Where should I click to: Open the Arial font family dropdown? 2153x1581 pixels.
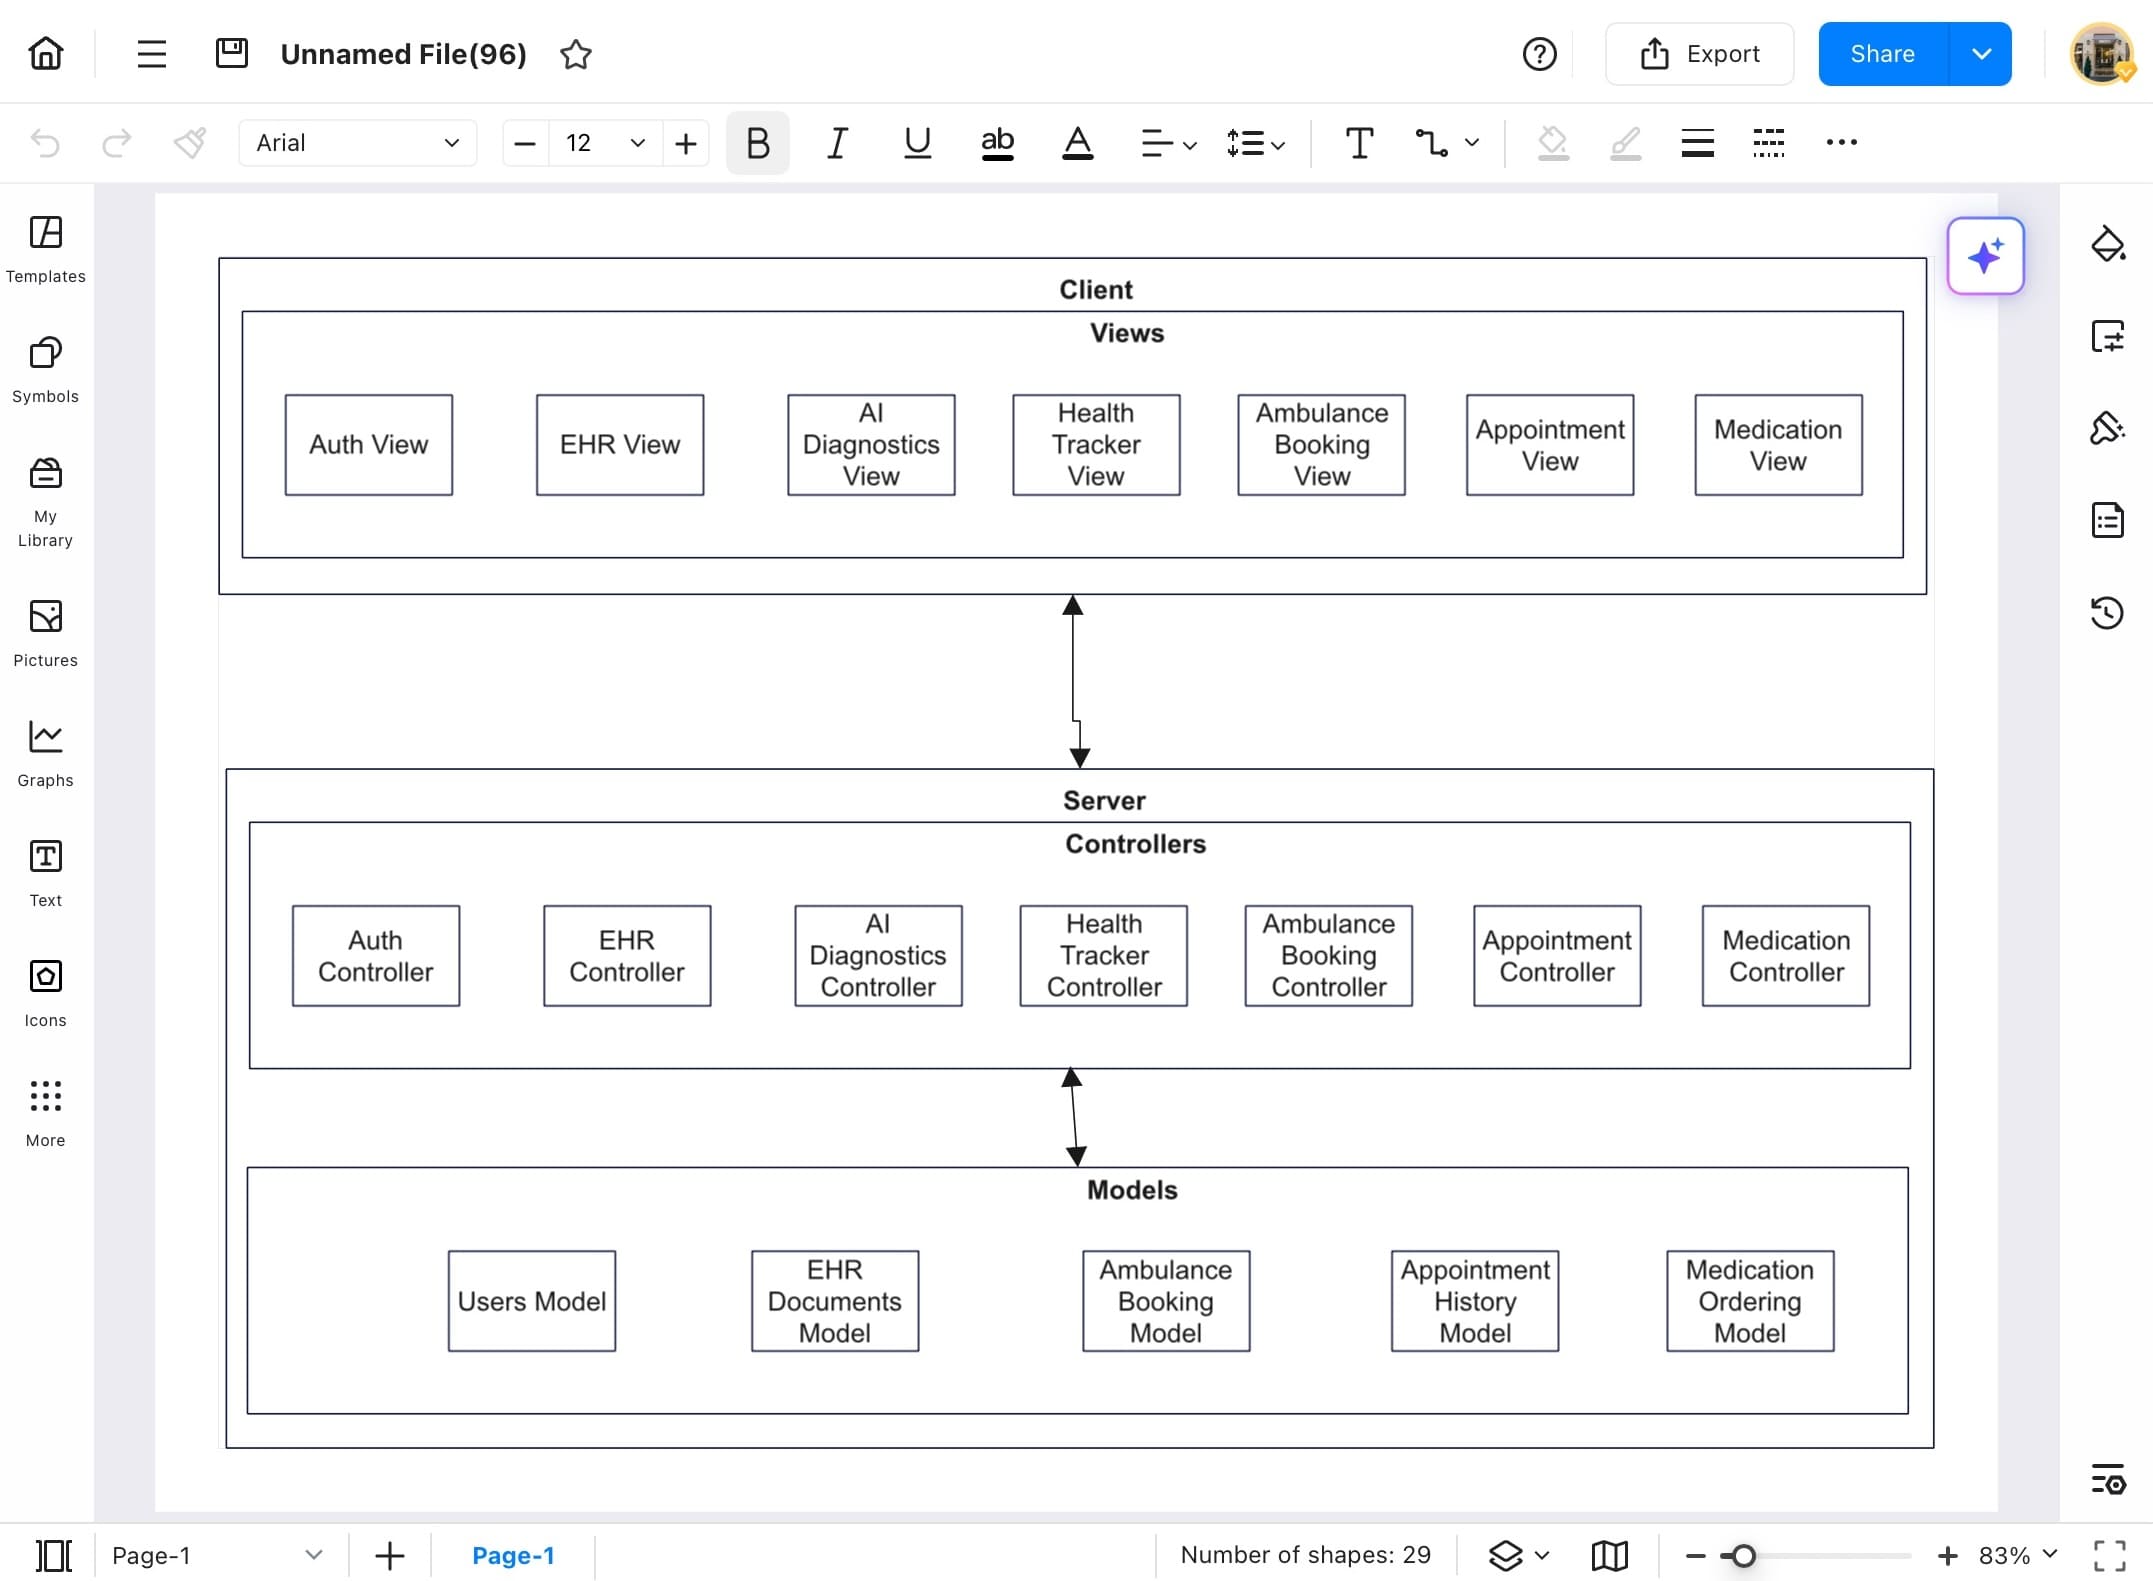[x=356, y=142]
